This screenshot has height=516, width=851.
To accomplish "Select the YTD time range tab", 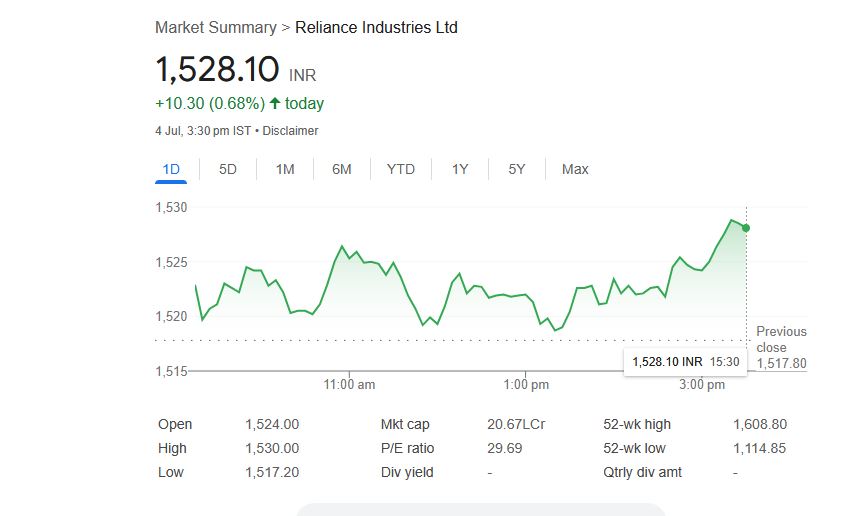I will 401,169.
